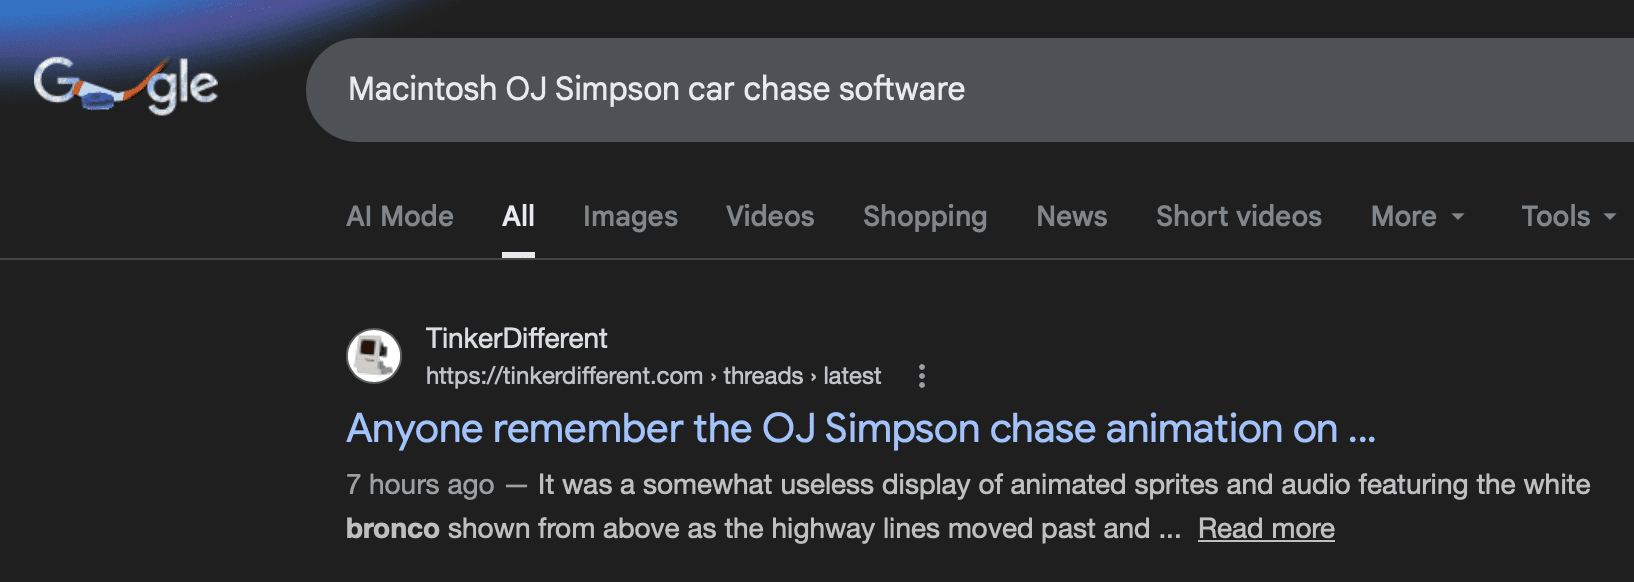Click the TinkerDifferent site name

[516, 338]
